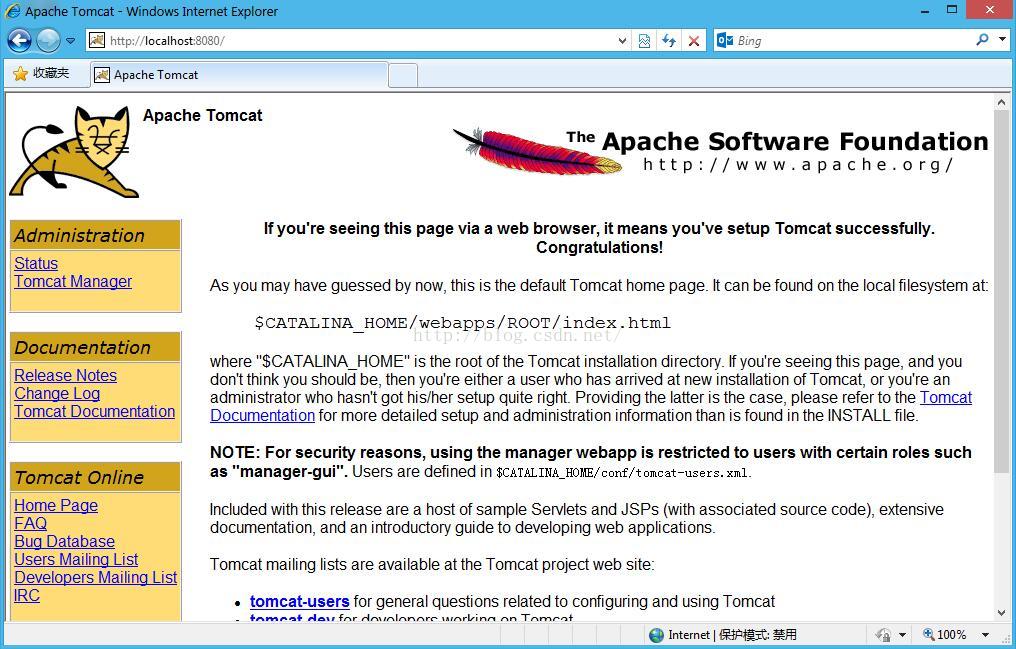
Task: Click the Documentation section header
Action: [95, 347]
